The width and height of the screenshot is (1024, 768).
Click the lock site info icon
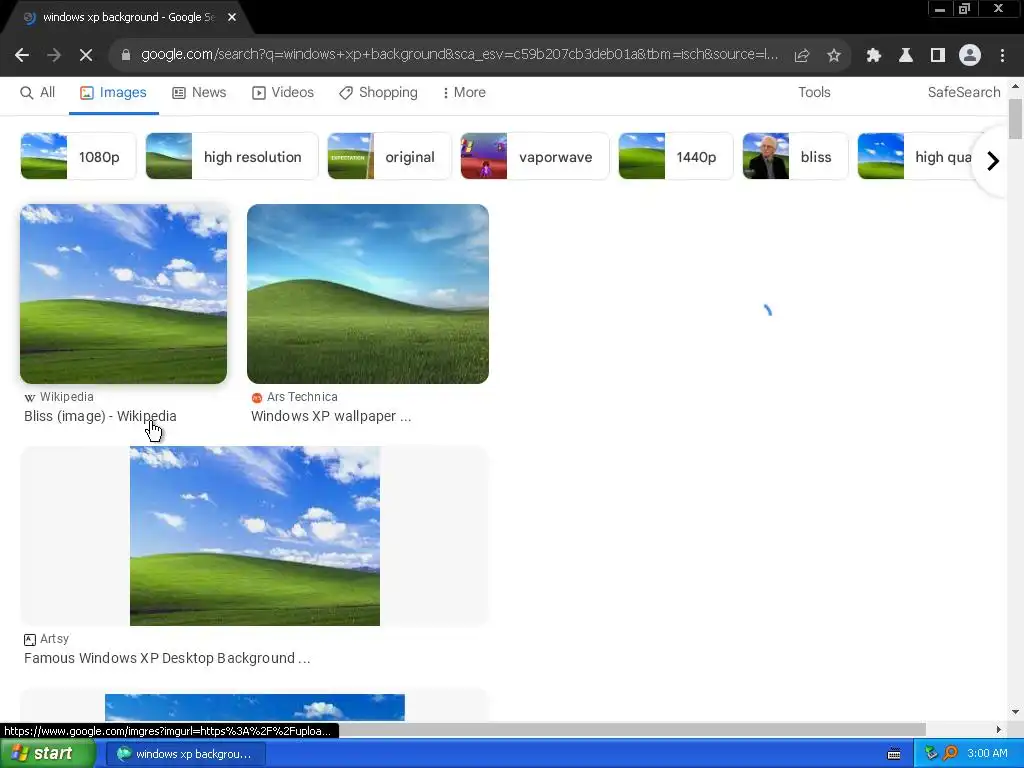point(126,56)
